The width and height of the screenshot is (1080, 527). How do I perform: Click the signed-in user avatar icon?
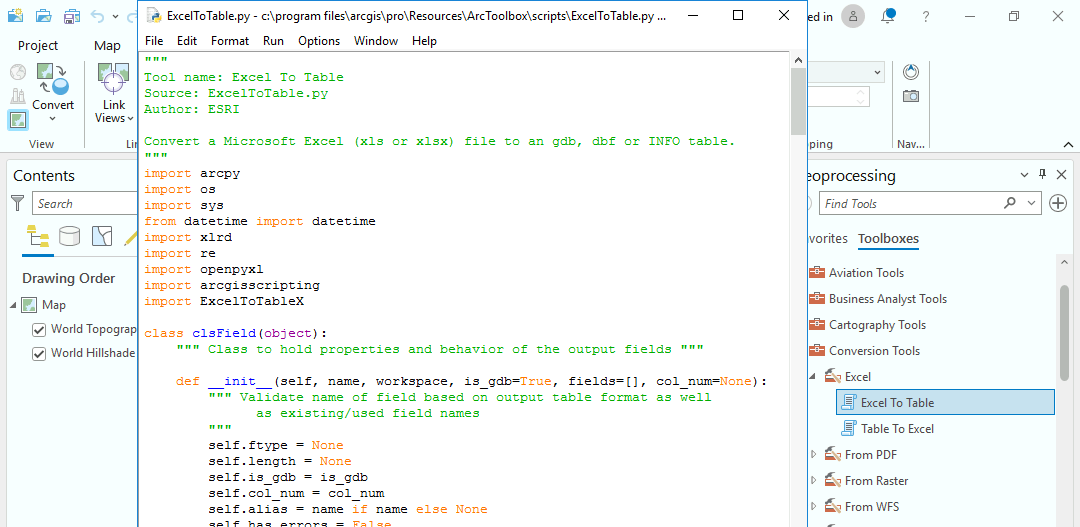point(853,16)
